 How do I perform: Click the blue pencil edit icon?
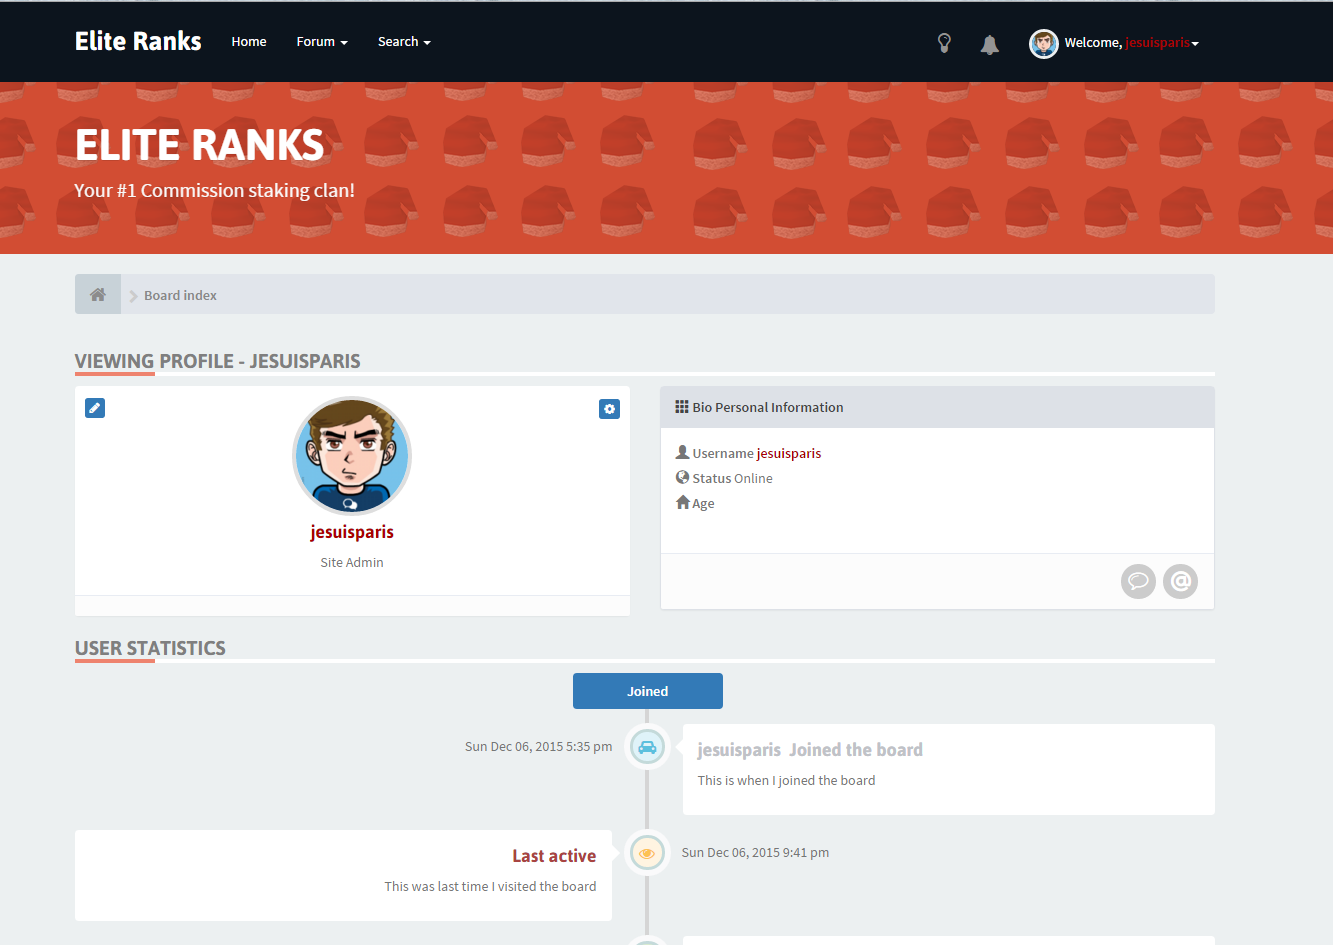pyautogui.click(x=95, y=408)
